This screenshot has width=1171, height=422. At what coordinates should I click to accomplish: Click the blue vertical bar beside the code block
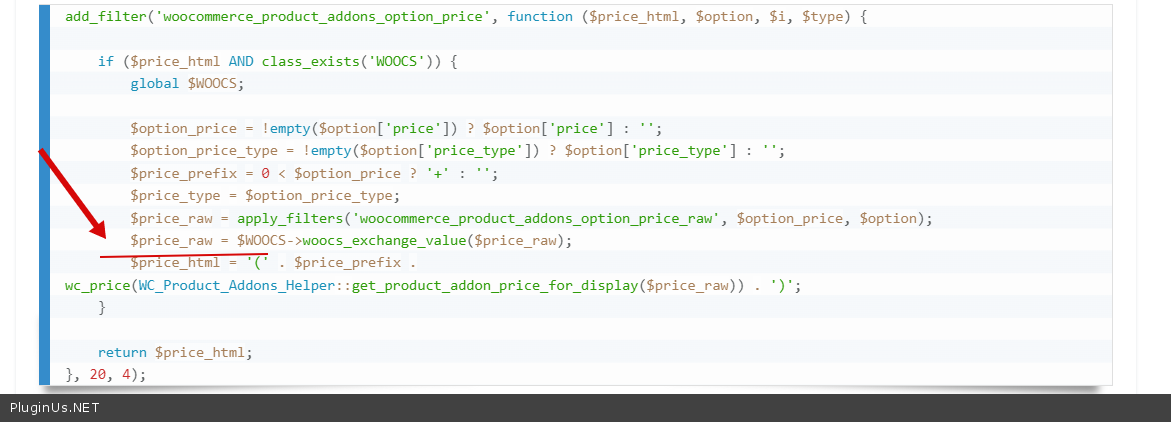[x=44, y=194]
